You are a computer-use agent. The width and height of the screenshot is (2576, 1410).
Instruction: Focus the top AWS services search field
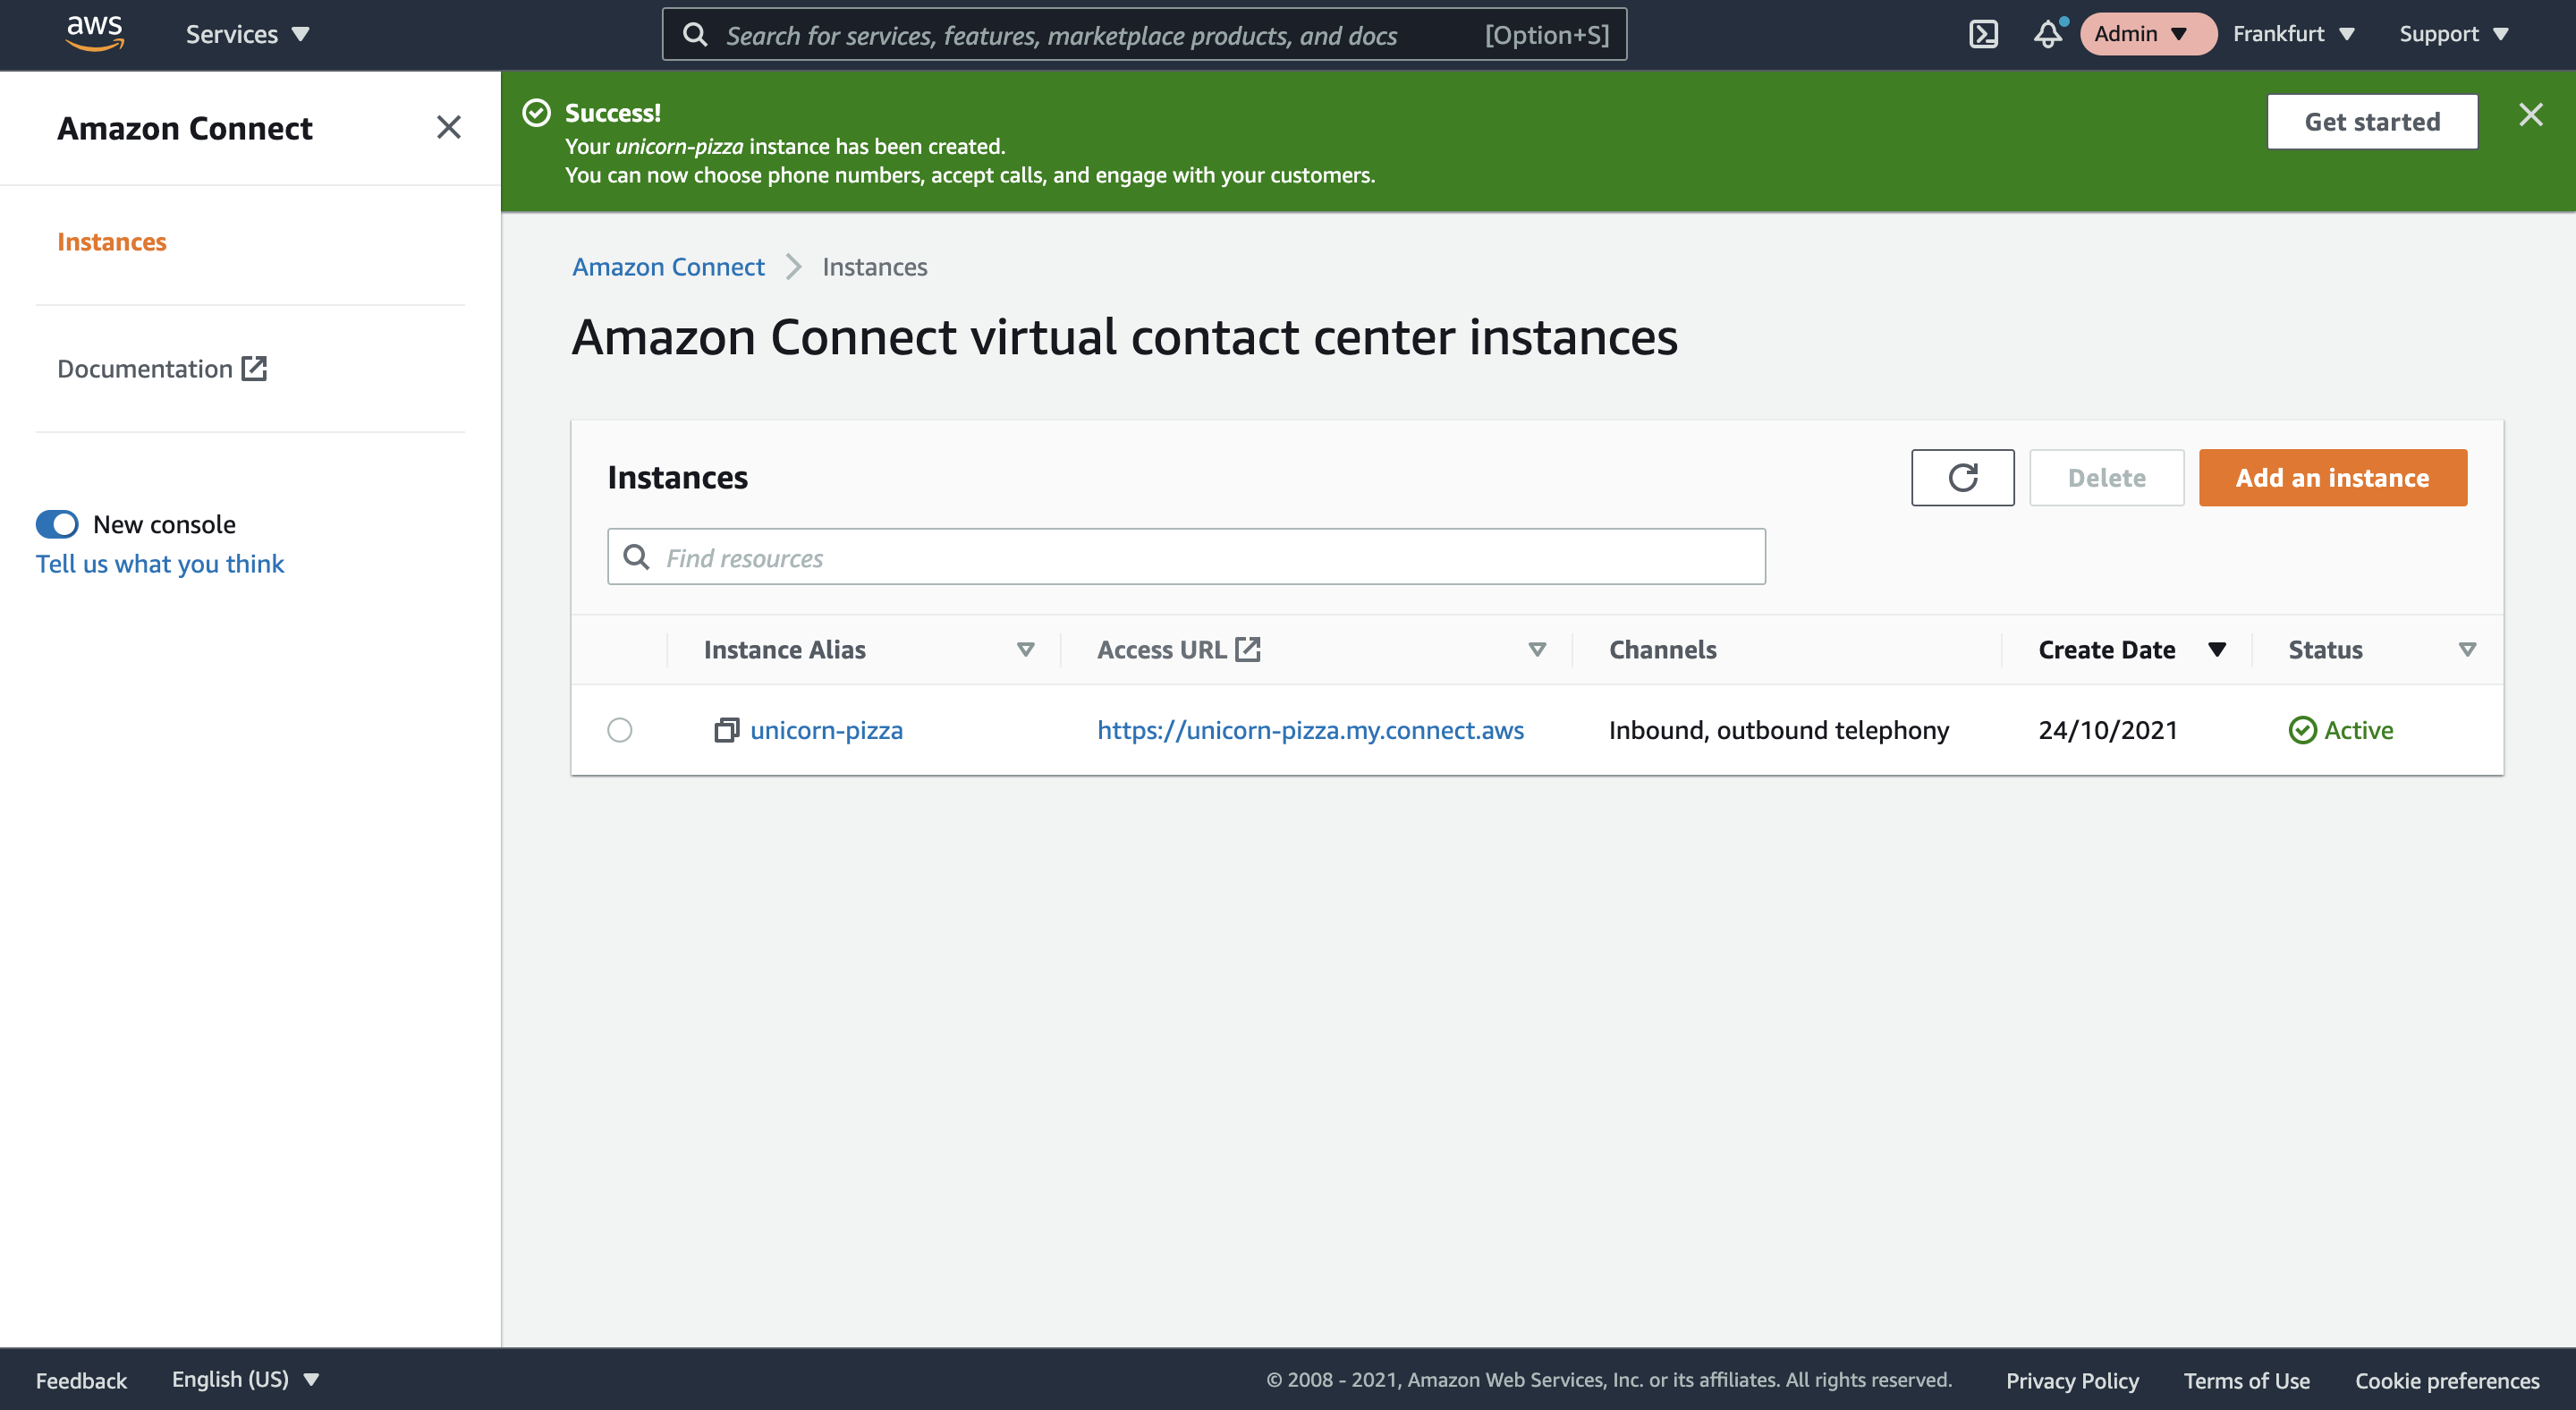(1144, 35)
